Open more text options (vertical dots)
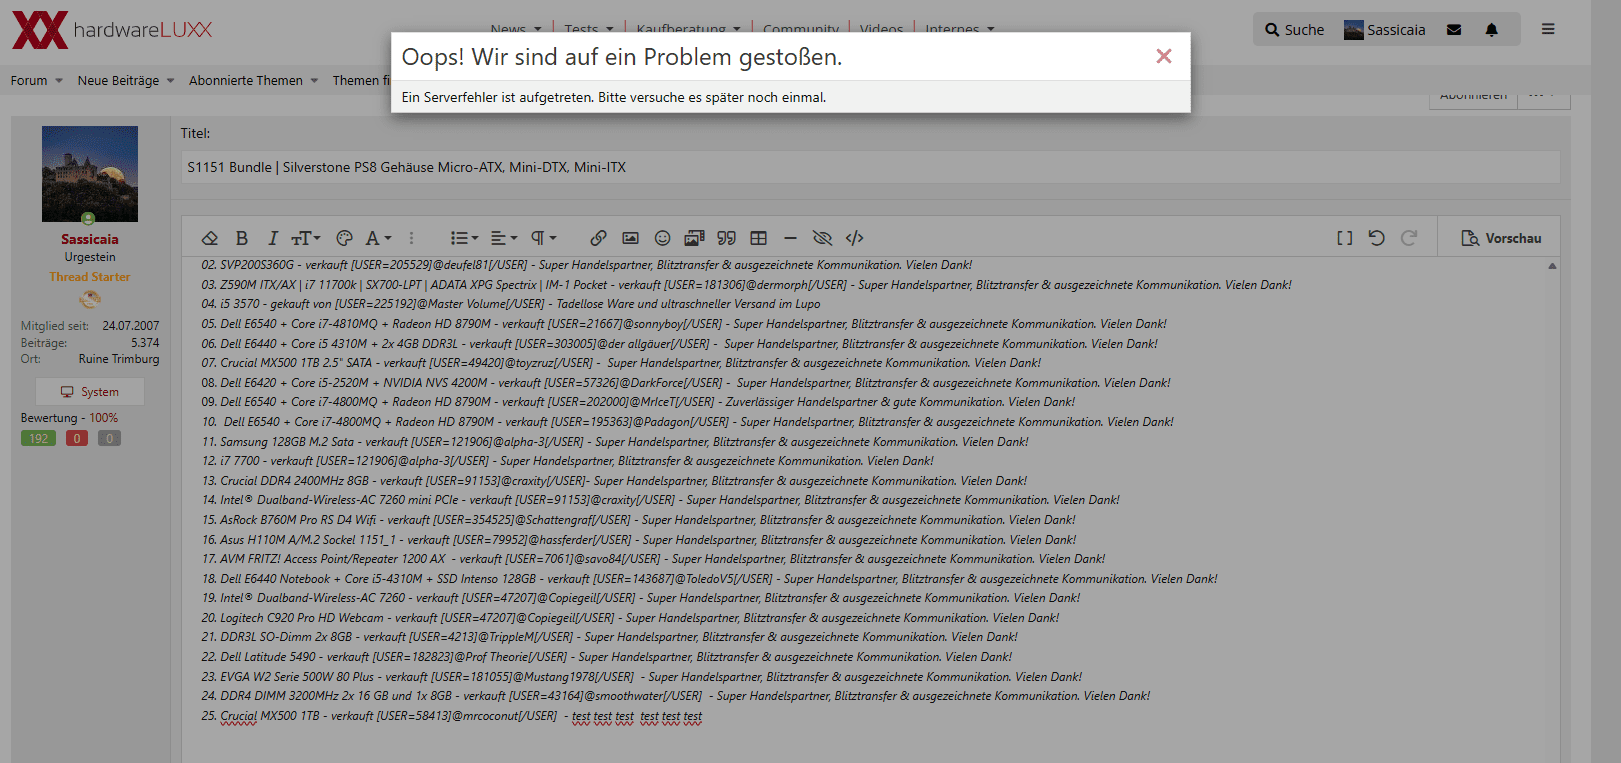This screenshot has height=763, width=1621. pyautogui.click(x=411, y=238)
